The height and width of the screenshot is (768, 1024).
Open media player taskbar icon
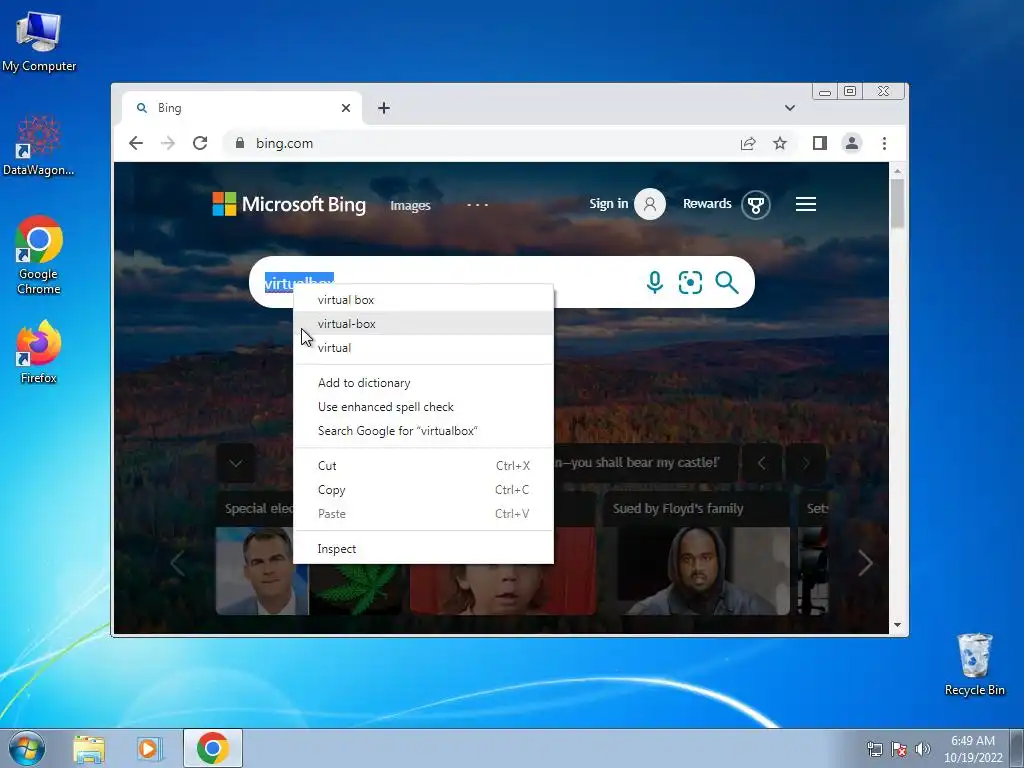[x=150, y=748]
